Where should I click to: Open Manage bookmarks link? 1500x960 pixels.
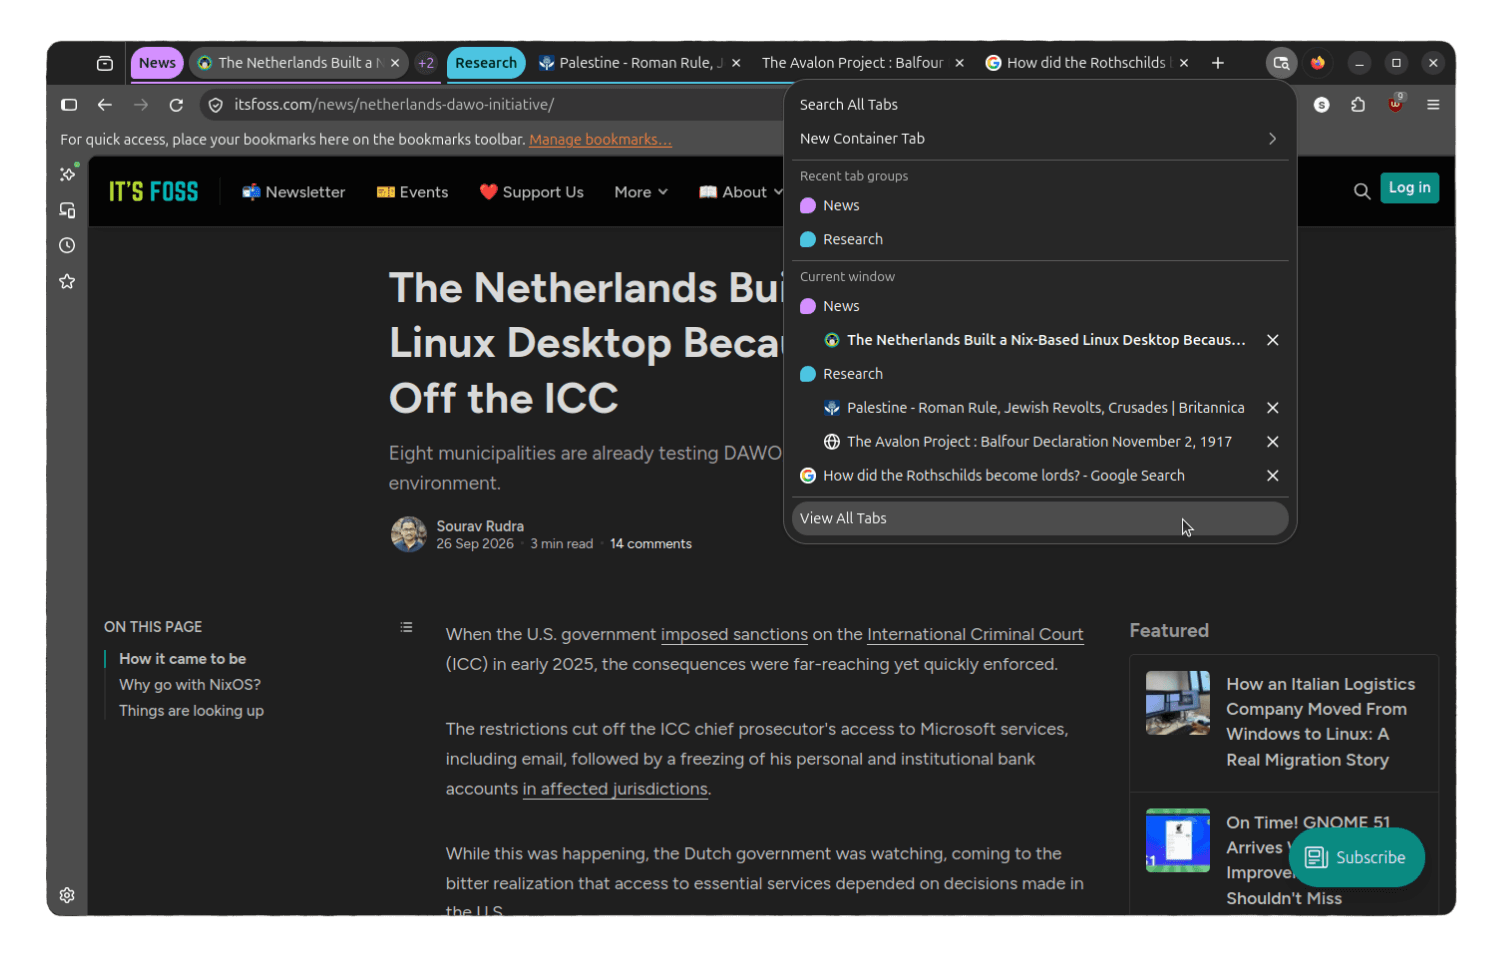(600, 140)
